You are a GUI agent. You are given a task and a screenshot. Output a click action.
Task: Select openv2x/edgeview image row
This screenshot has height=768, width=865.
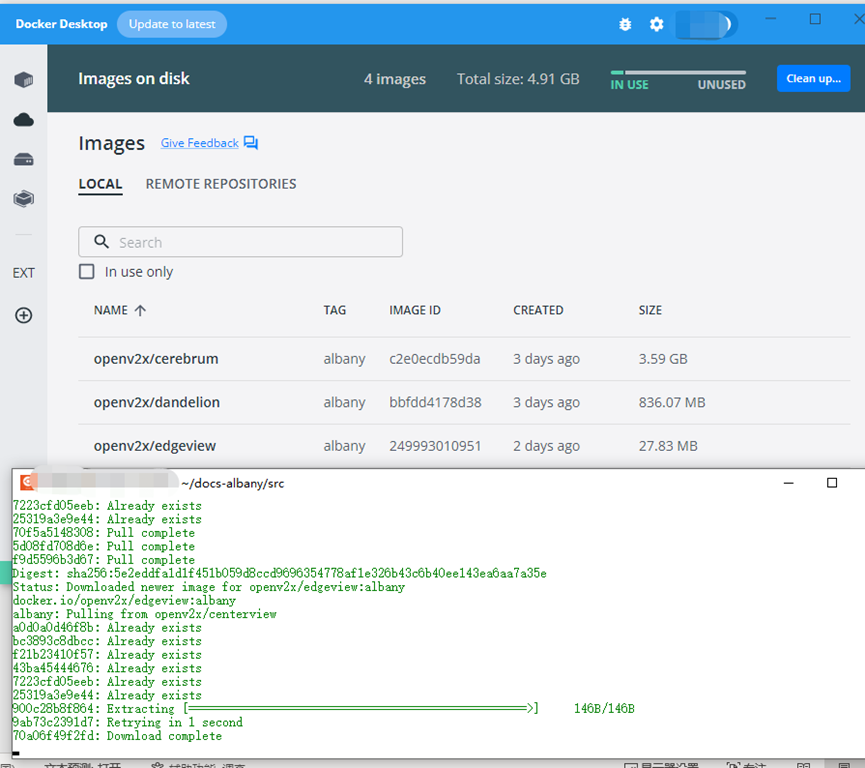coord(464,446)
